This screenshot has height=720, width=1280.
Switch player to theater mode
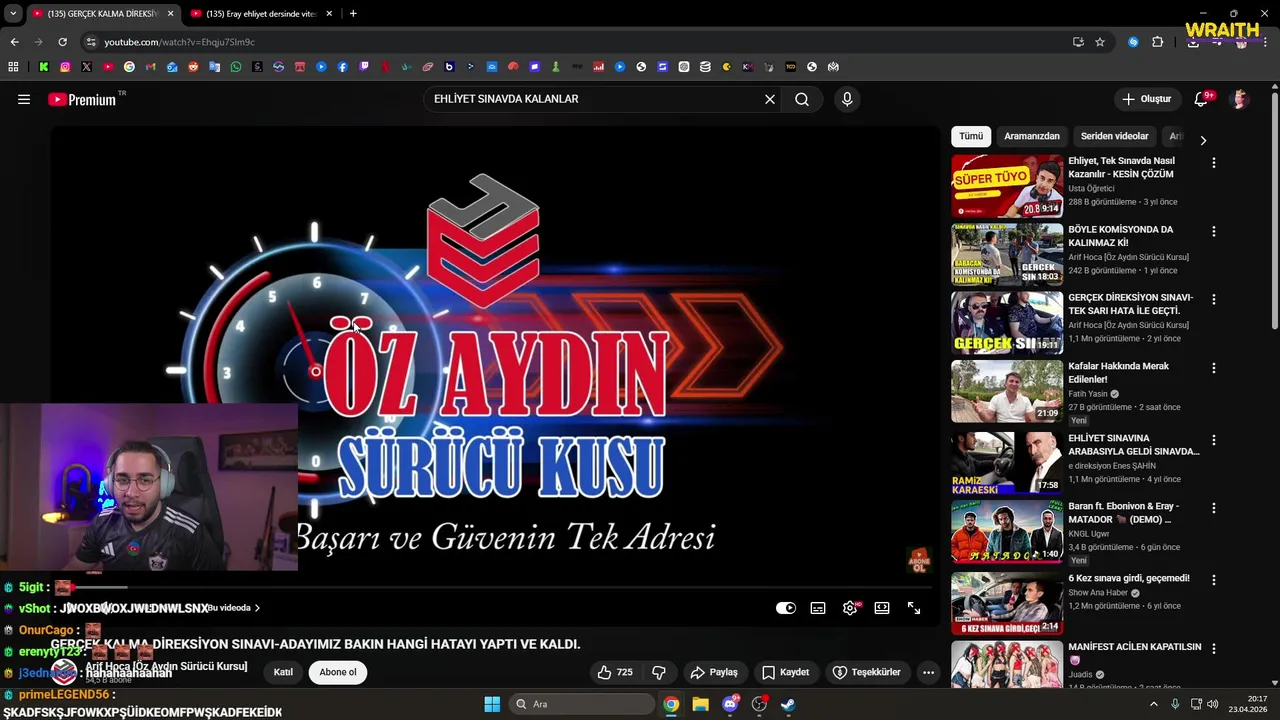[x=882, y=608]
